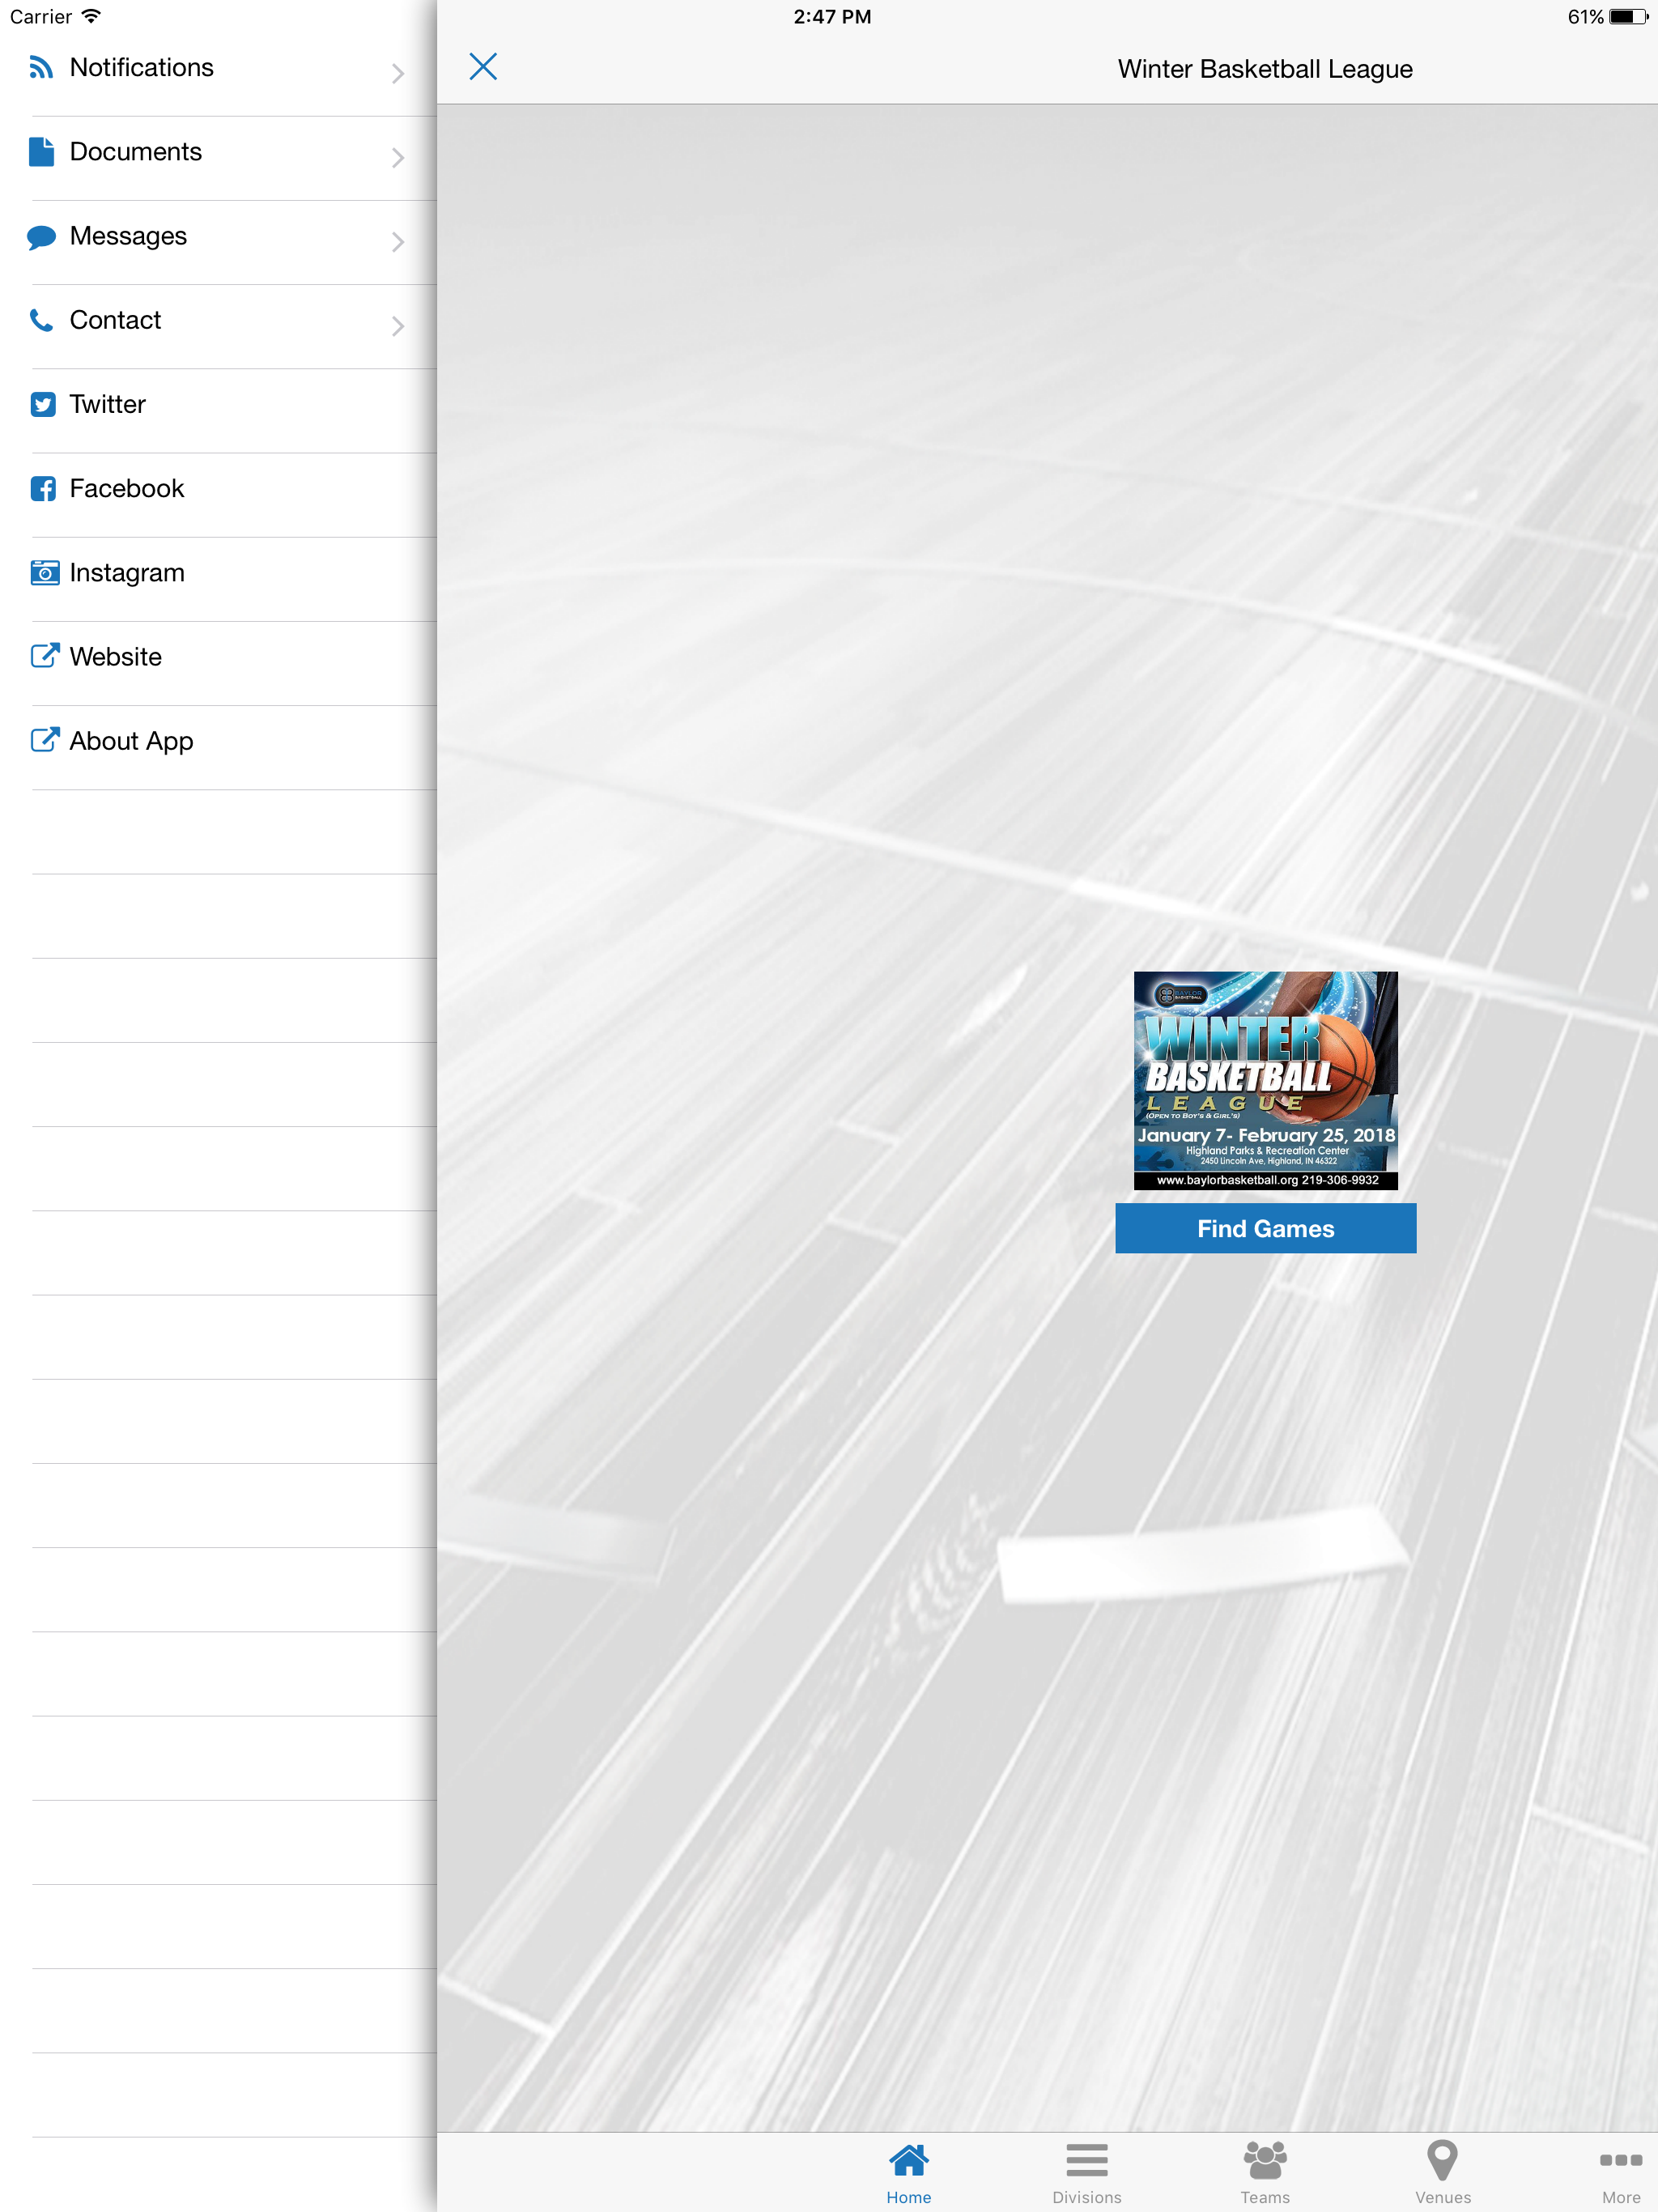The image size is (1658, 2212).
Task: Open the Website link
Action: (218, 662)
